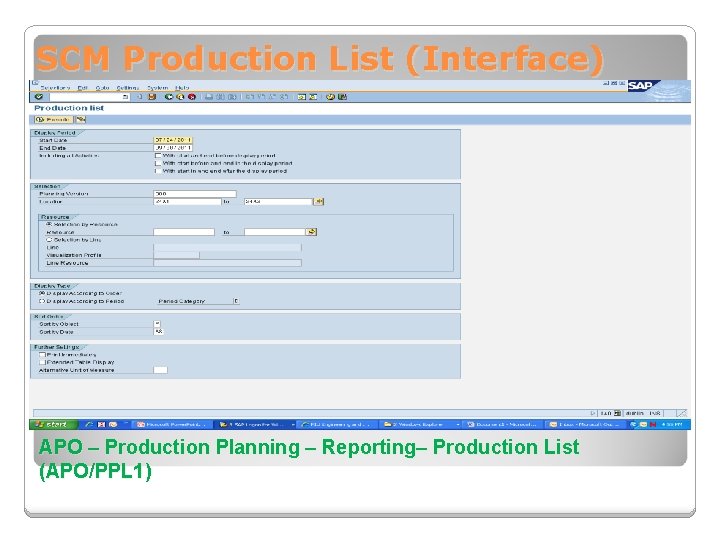Image resolution: width=720 pixels, height=540 pixels.
Task: Click the Windows Start button
Action: coord(54,425)
